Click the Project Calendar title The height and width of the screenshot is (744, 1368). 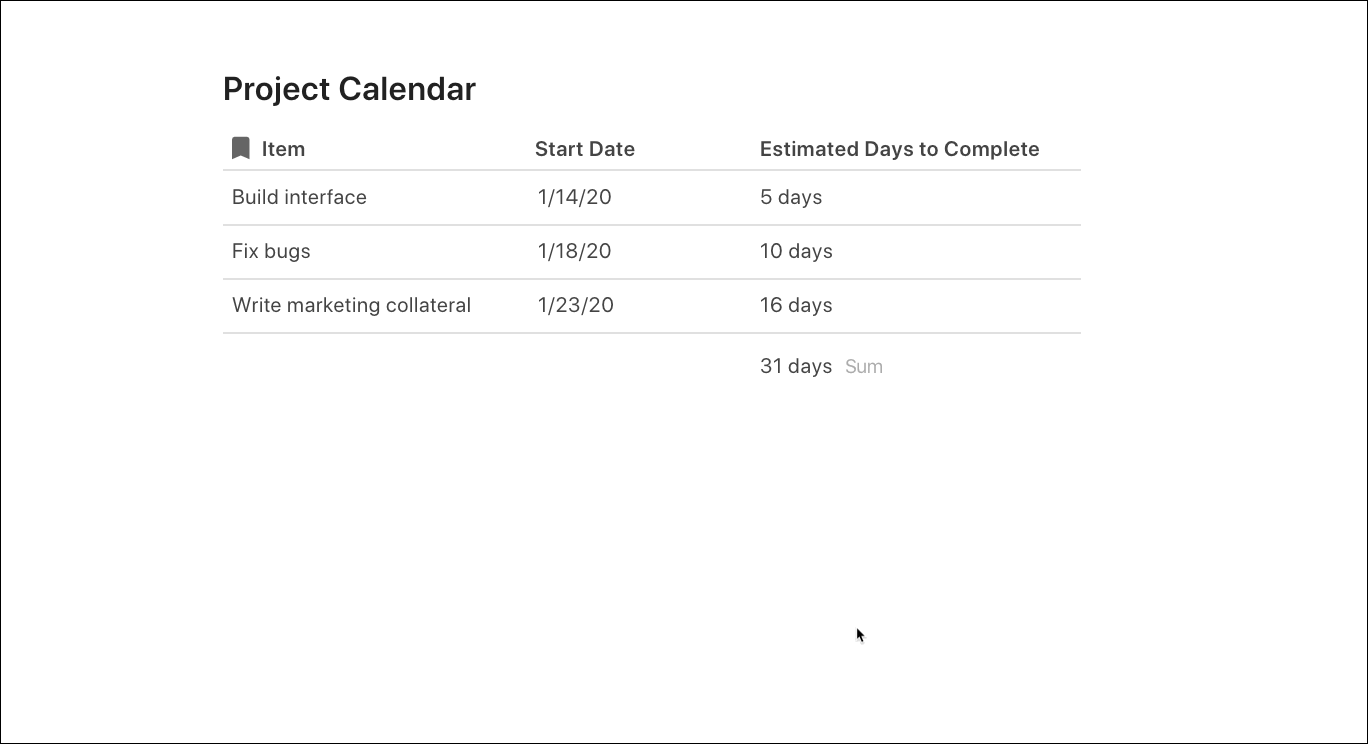349,89
